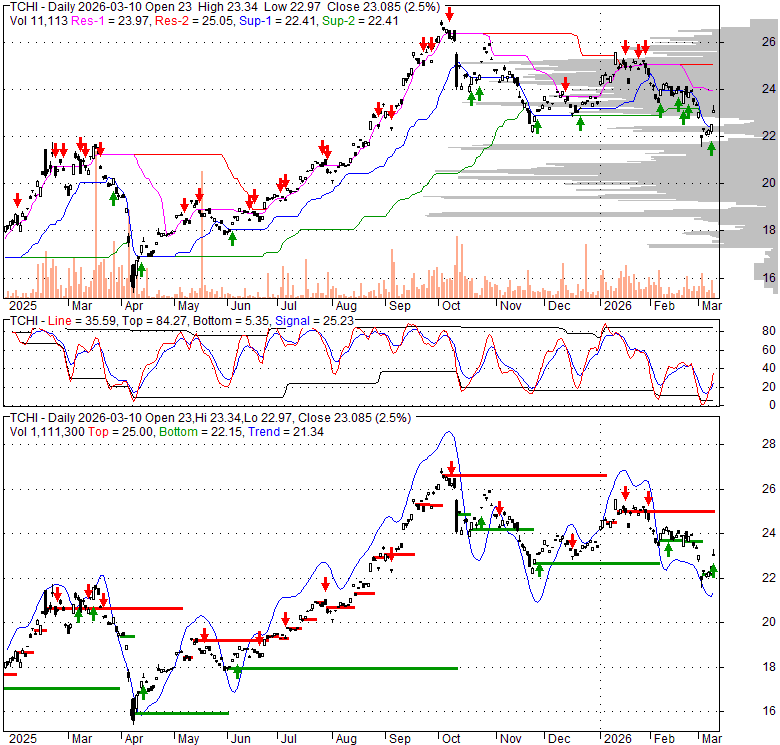Click 'May' on the bottom chart time axis
Image resolution: width=780 pixels, height=745 pixels.
[188, 738]
